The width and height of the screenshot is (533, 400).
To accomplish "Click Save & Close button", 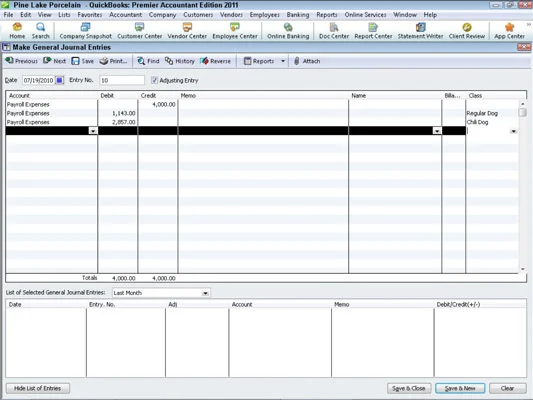I will click(409, 388).
